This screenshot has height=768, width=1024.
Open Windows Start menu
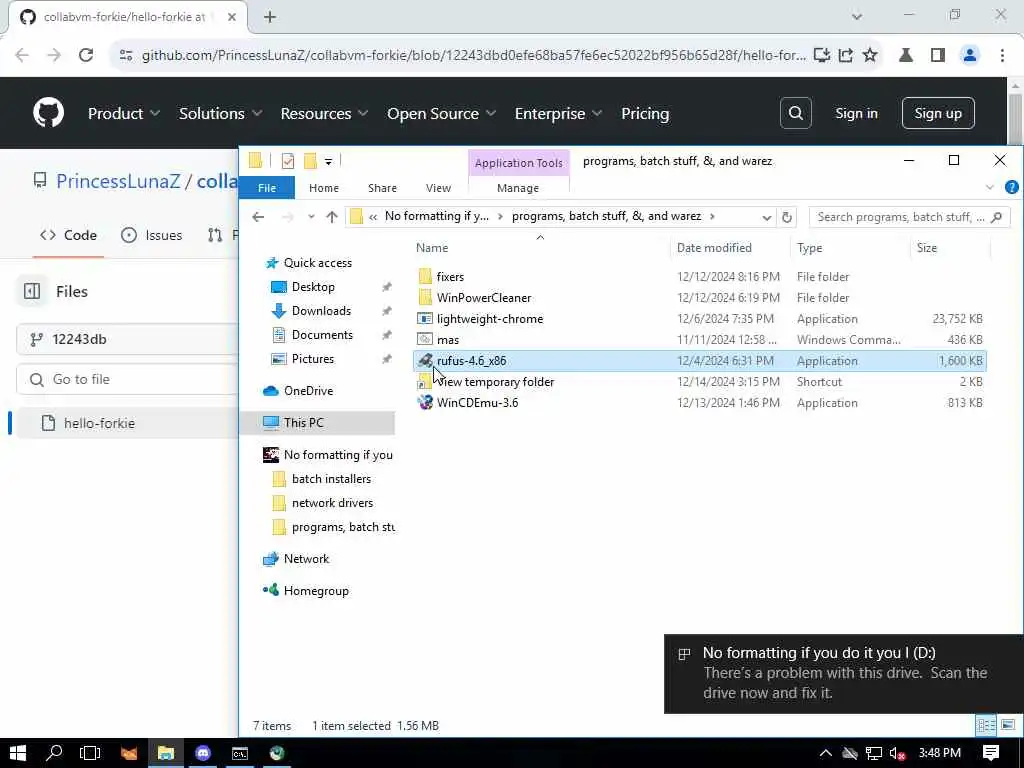coord(18,753)
